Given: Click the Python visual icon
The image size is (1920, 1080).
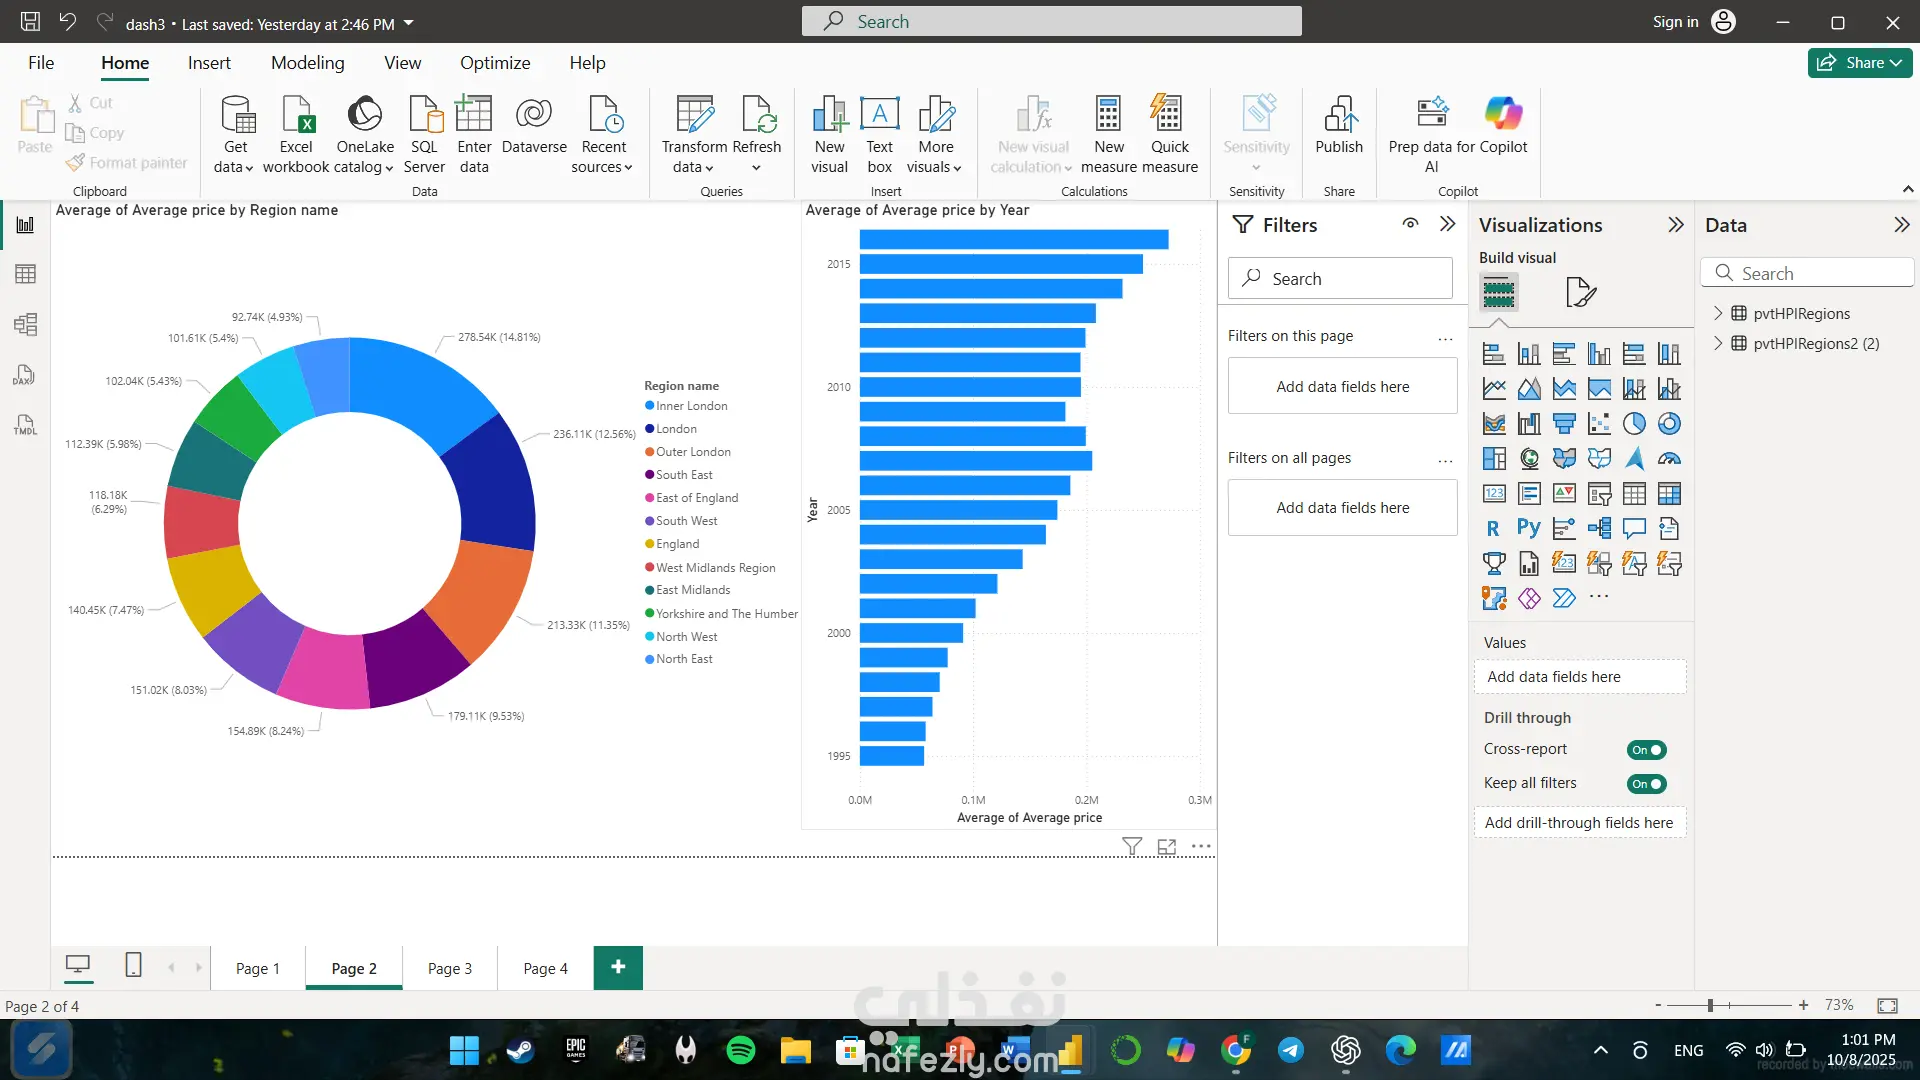Looking at the screenshot, I should coord(1528,528).
